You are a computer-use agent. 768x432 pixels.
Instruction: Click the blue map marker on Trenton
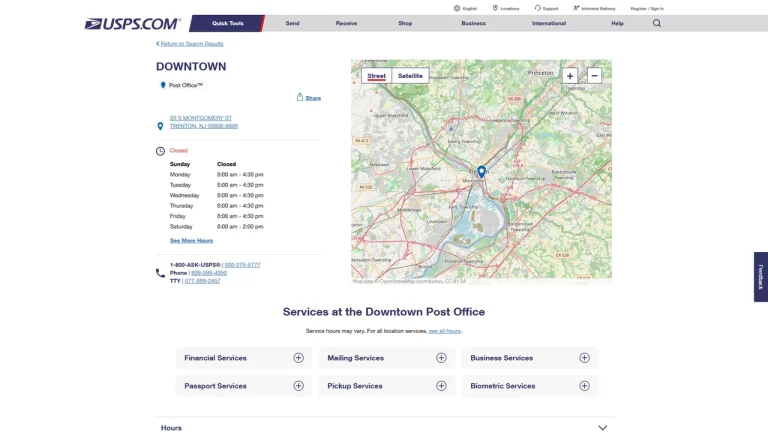[481, 171]
